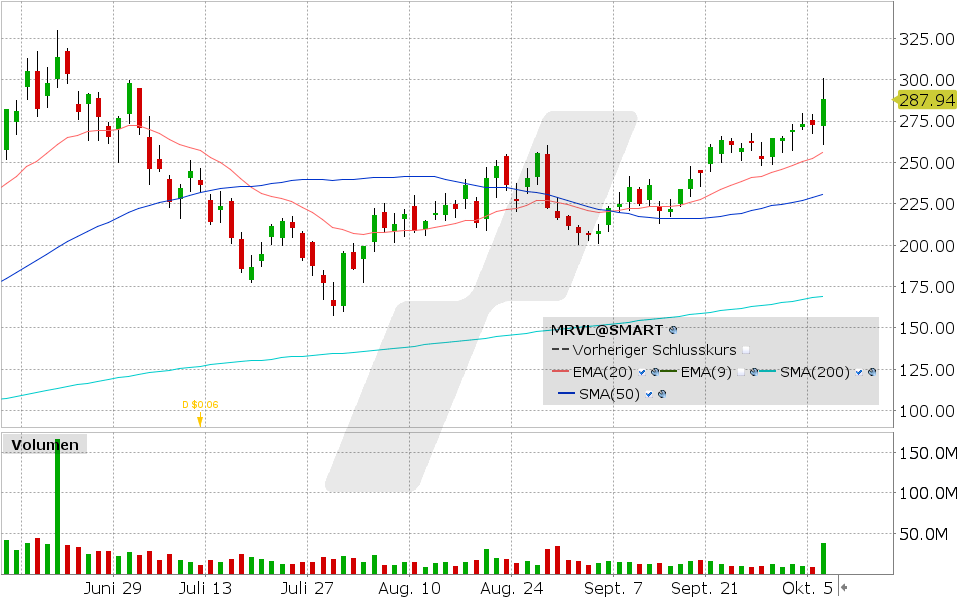Click the 325.00 price axis label
Viewport: 960px width, 600px height.
point(926,39)
